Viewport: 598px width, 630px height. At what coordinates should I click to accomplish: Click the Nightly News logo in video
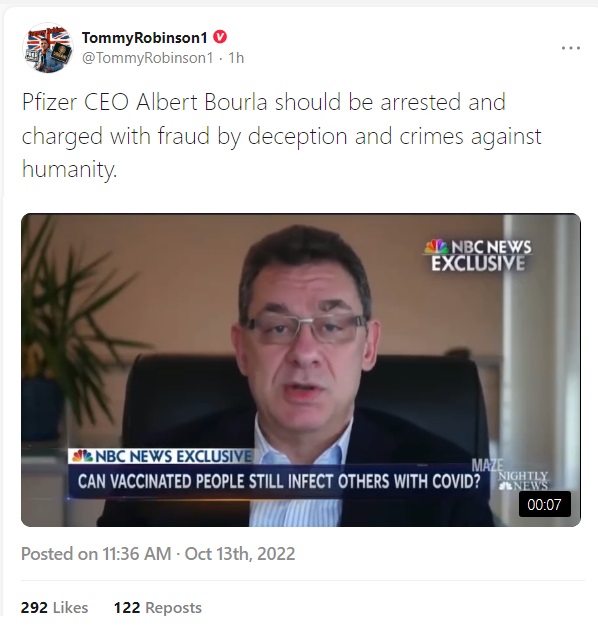523,481
